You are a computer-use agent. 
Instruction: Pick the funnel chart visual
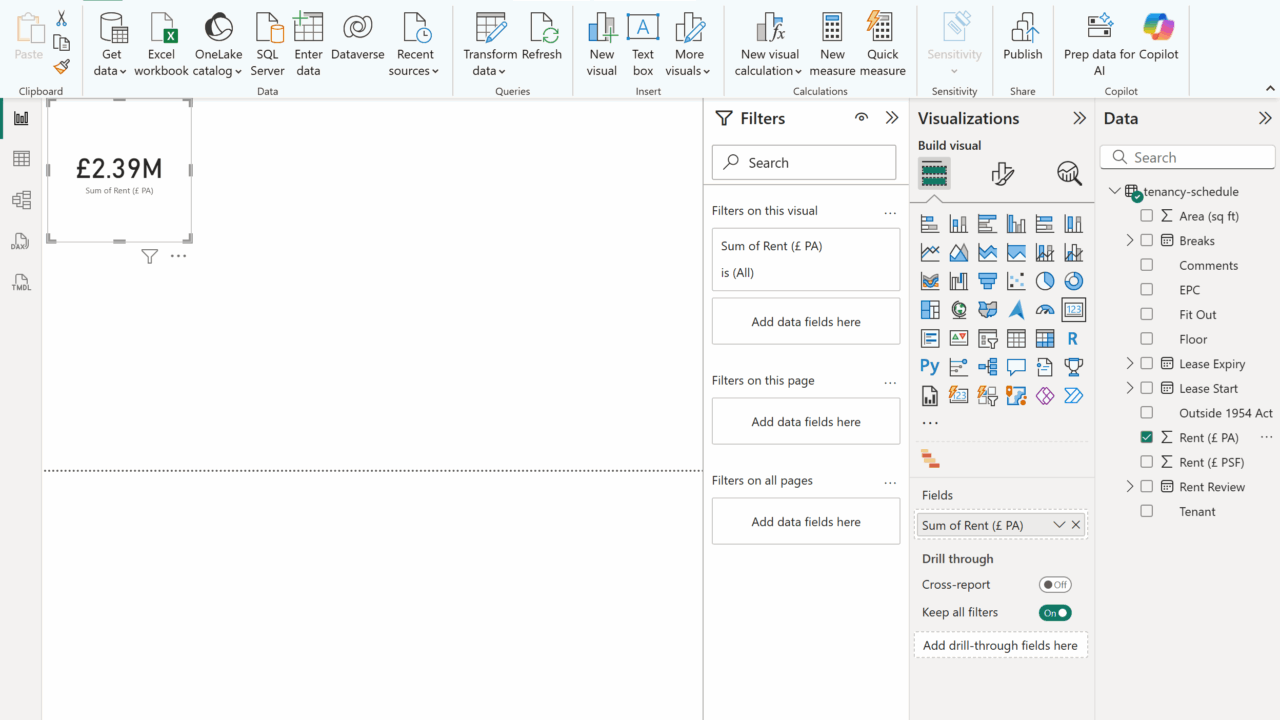pos(987,281)
